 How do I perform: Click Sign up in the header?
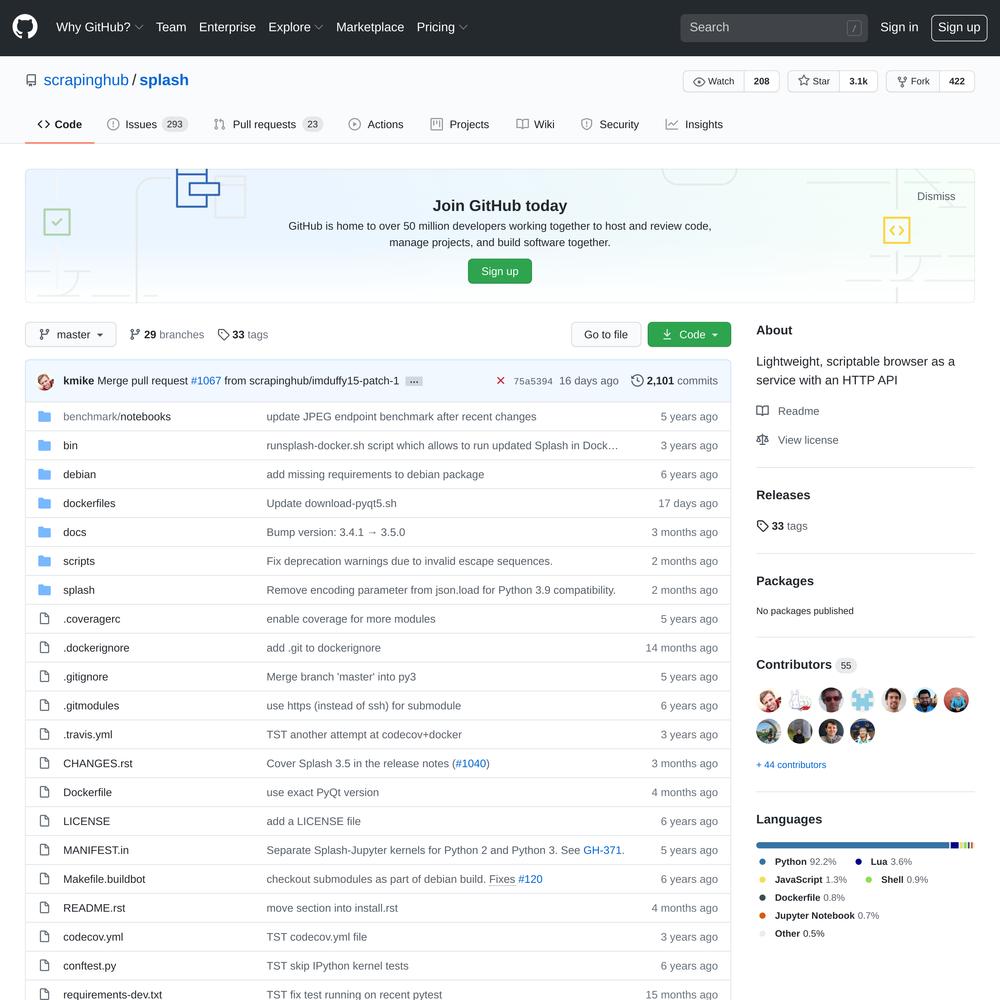959,27
